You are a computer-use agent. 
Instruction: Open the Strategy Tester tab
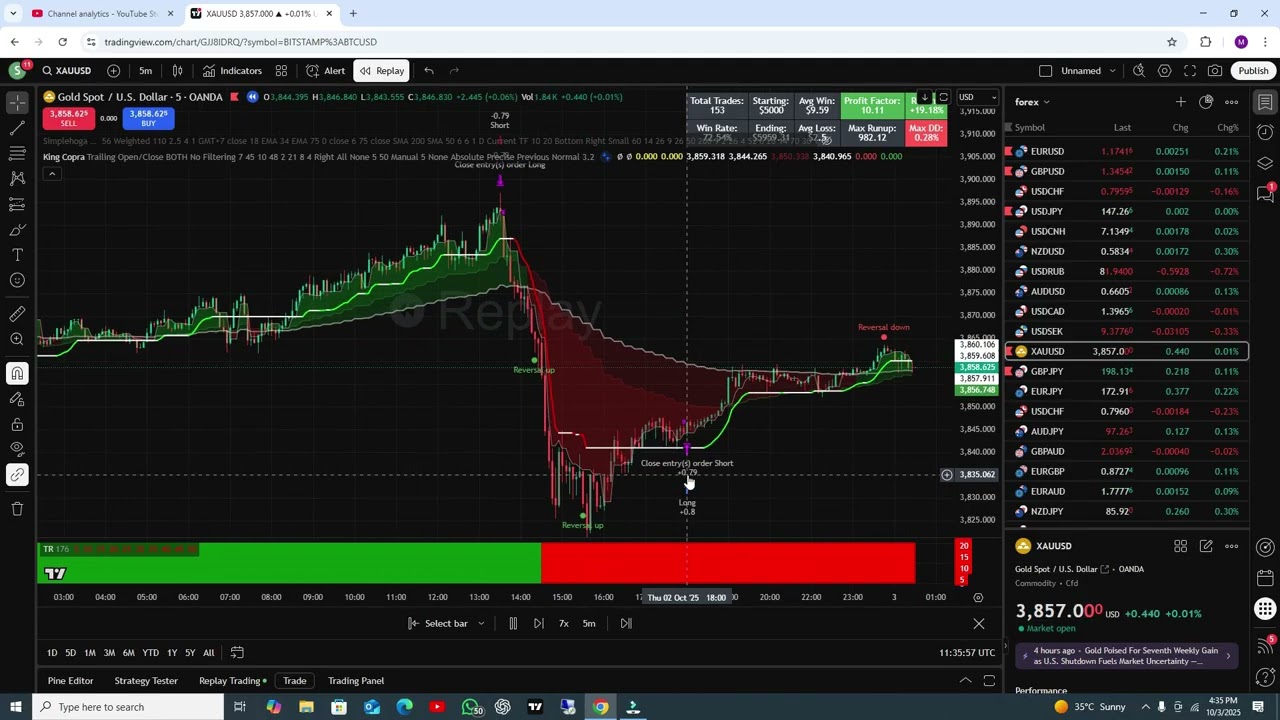pyautogui.click(x=146, y=681)
